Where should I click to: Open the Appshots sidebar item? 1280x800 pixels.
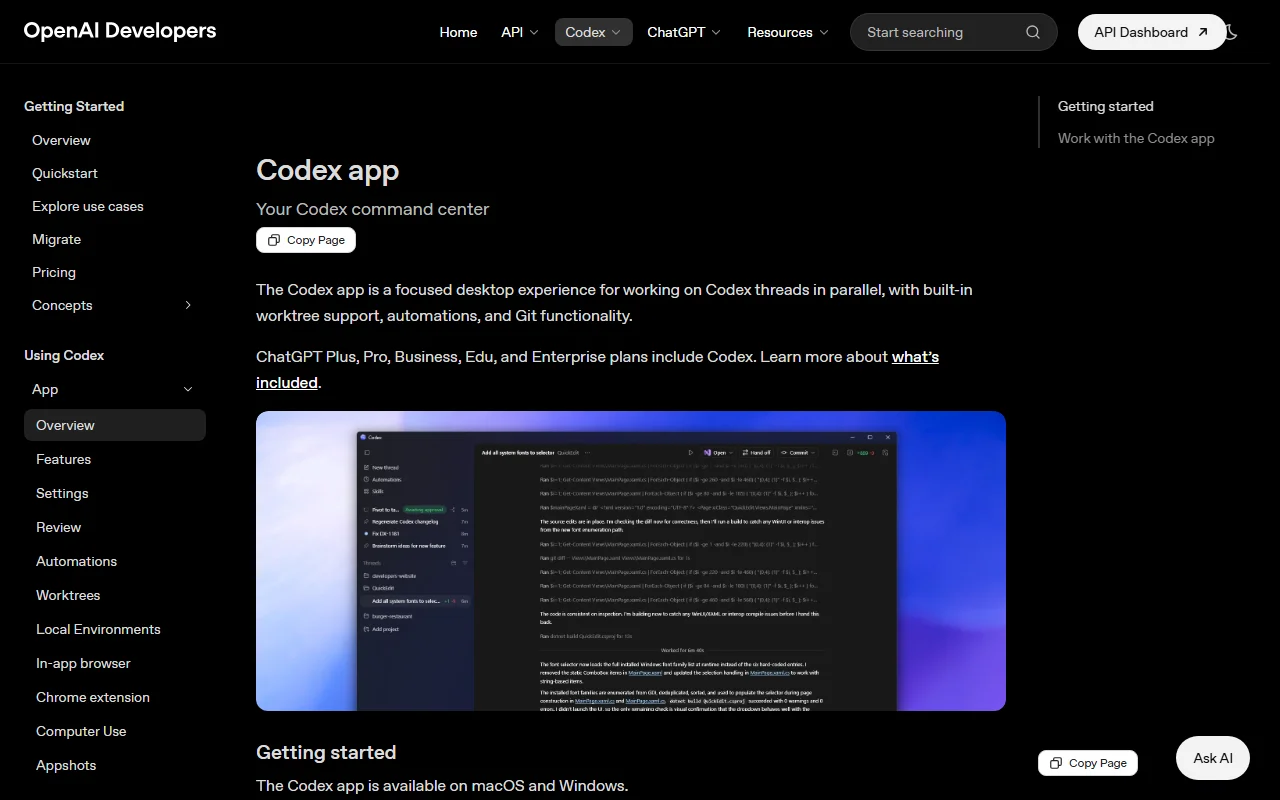click(66, 765)
